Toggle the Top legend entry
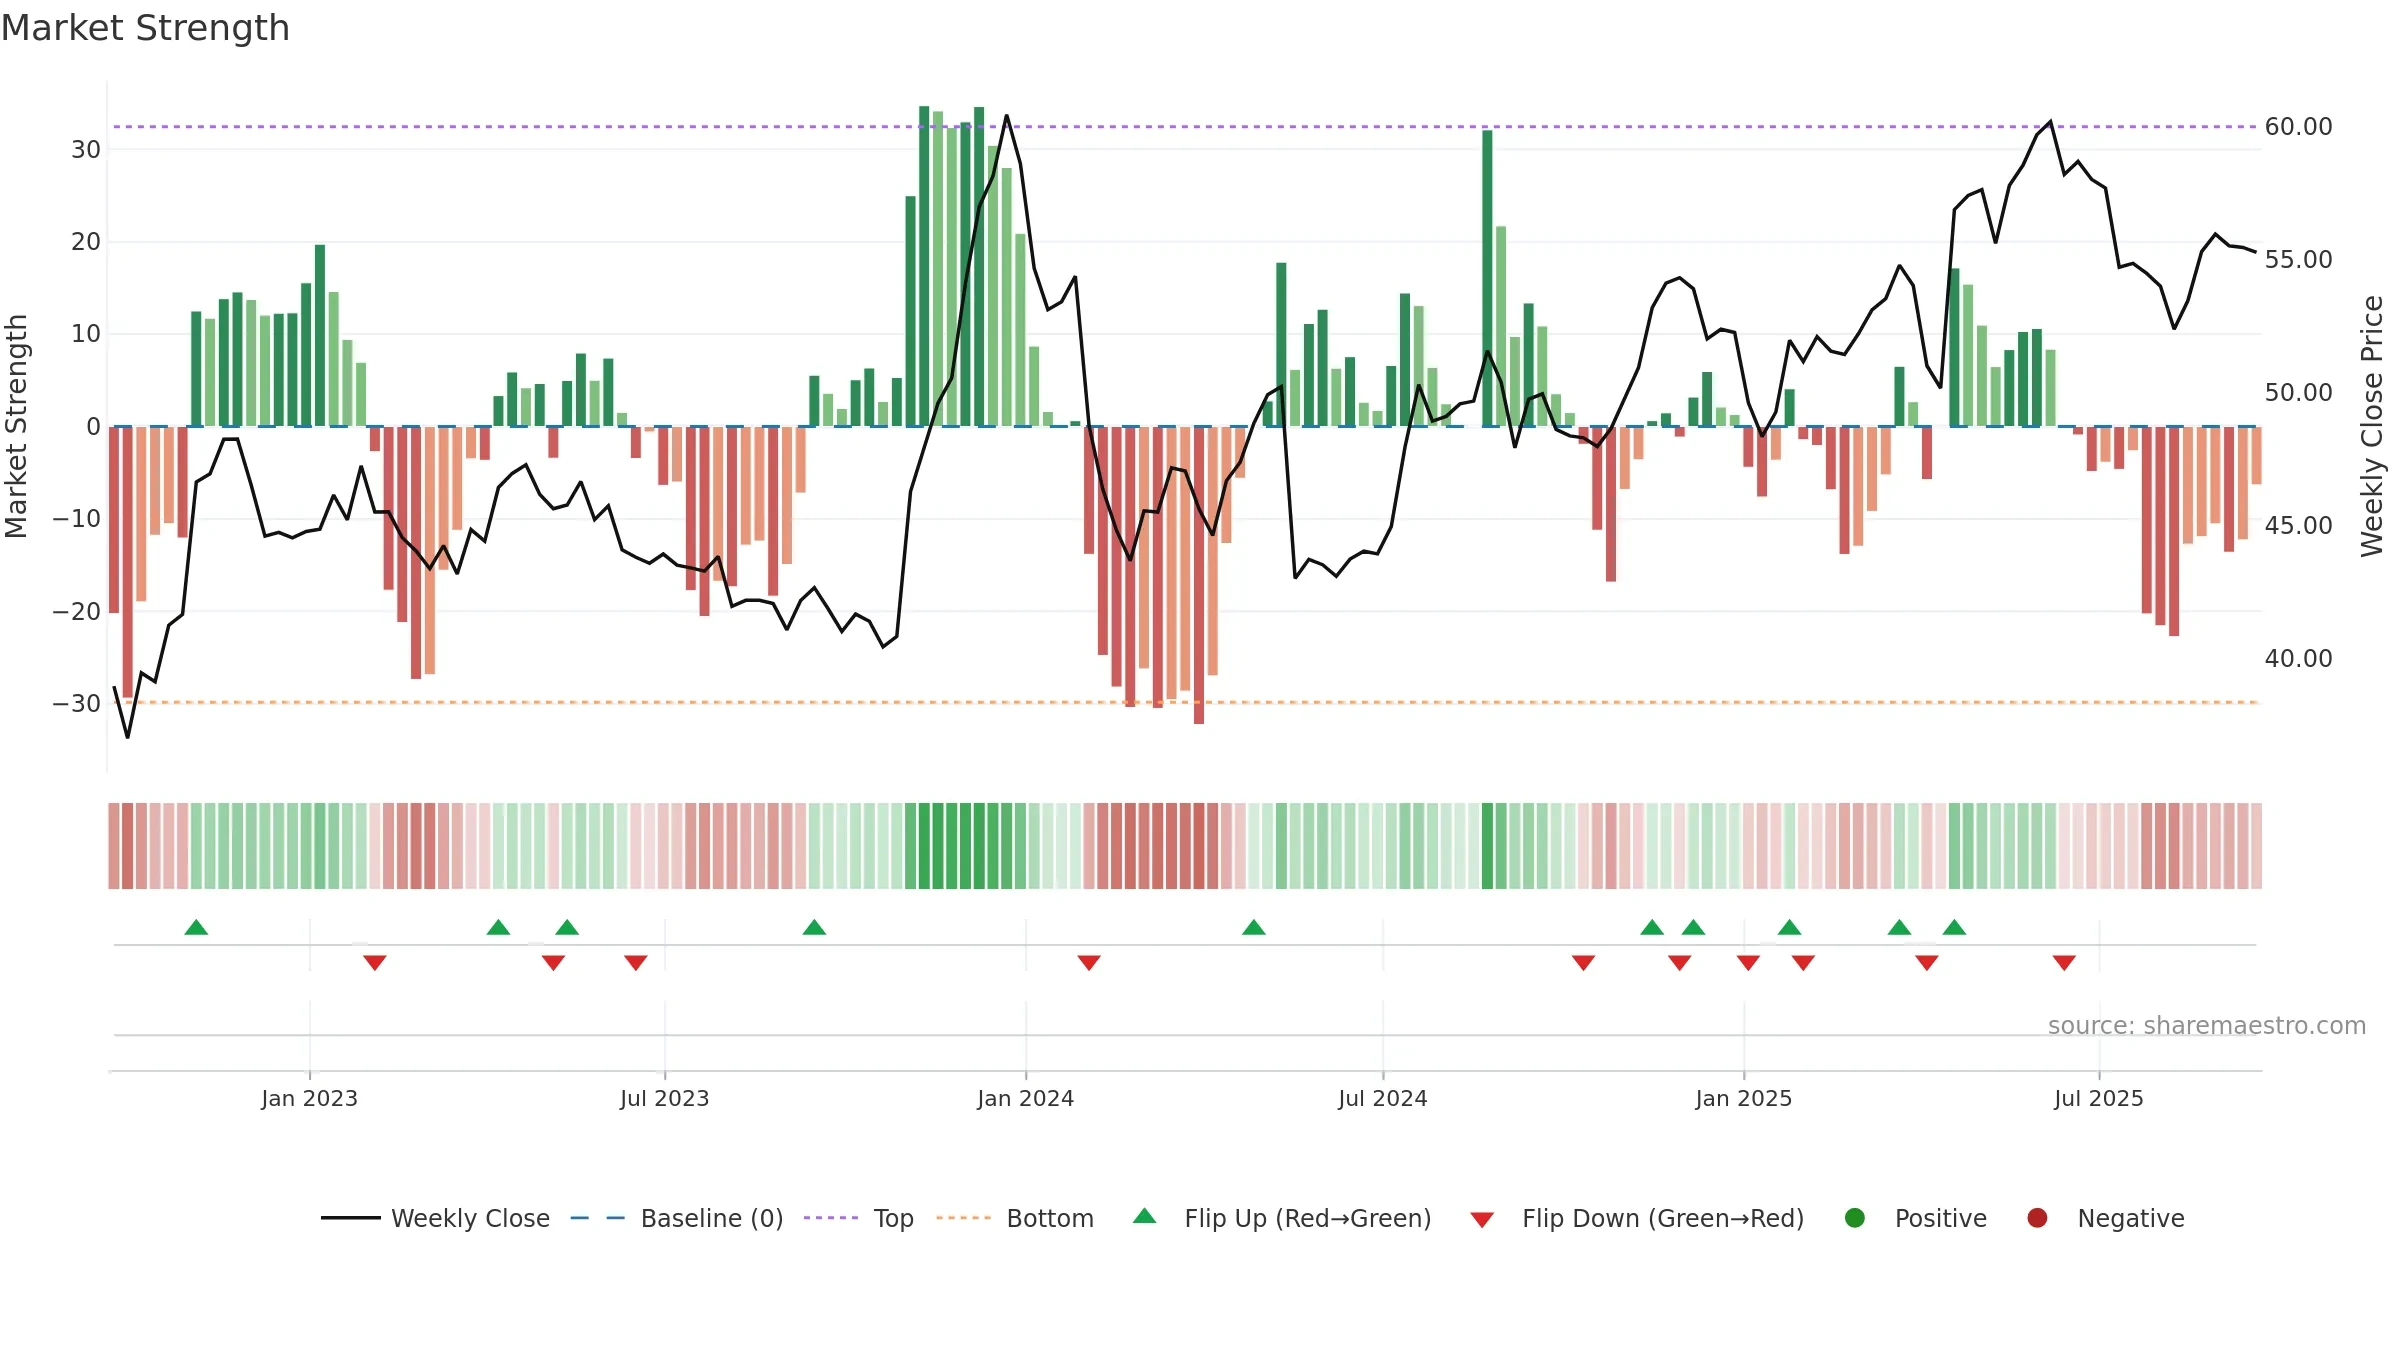The height and width of the screenshot is (1350, 2400). point(859,1218)
